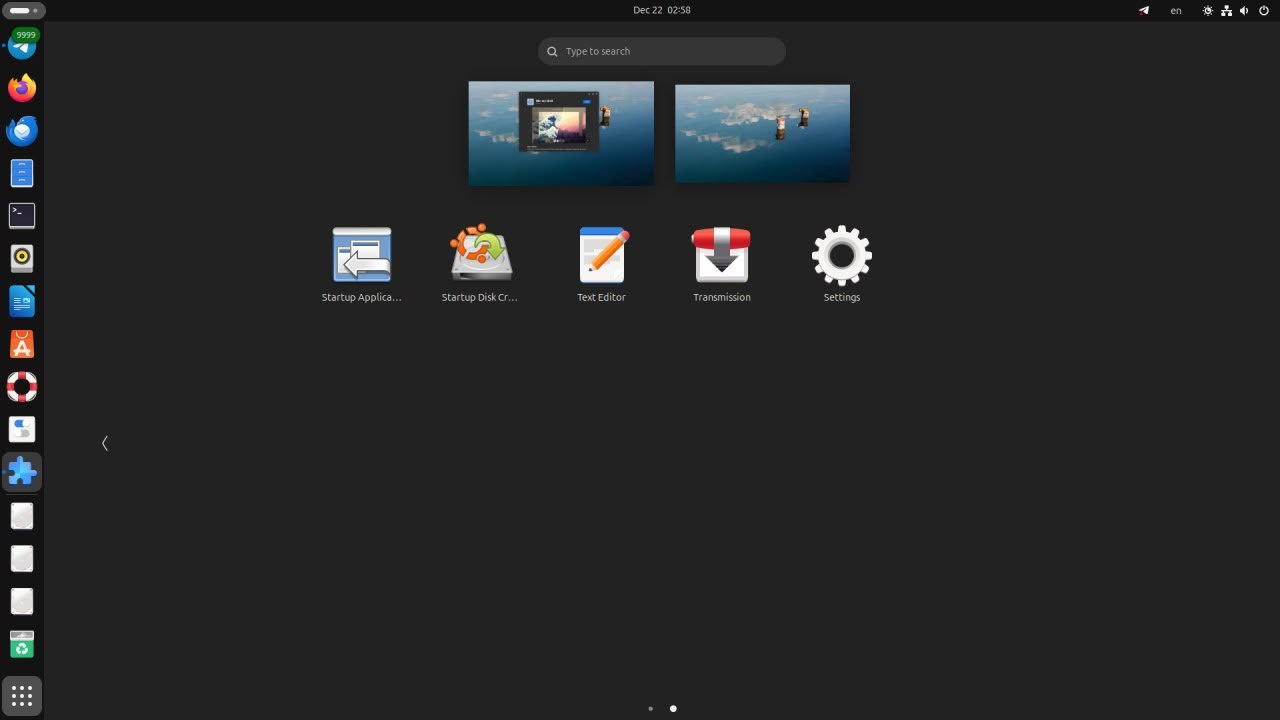Open the Settings gear app
Screen dimensions: 1280x720
tap(842, 264)
